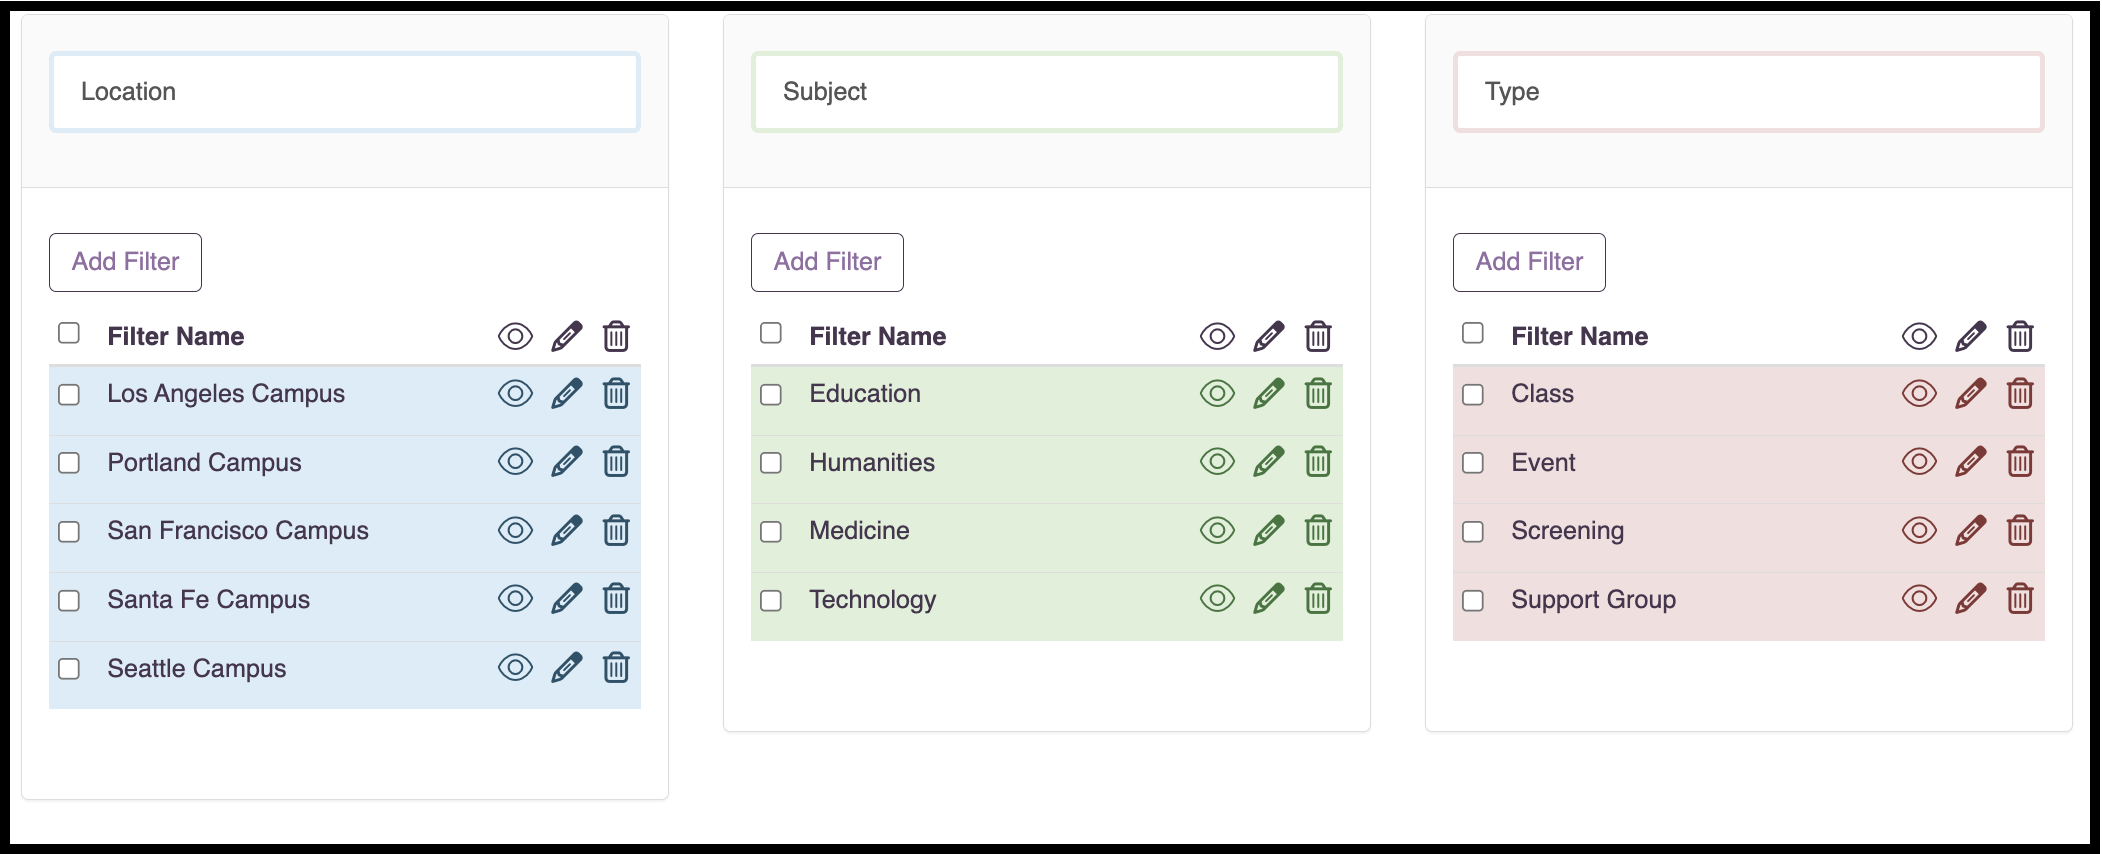Delete the Portland Campus filter
Screen dimensions: 2102x854
pos(616,462)
